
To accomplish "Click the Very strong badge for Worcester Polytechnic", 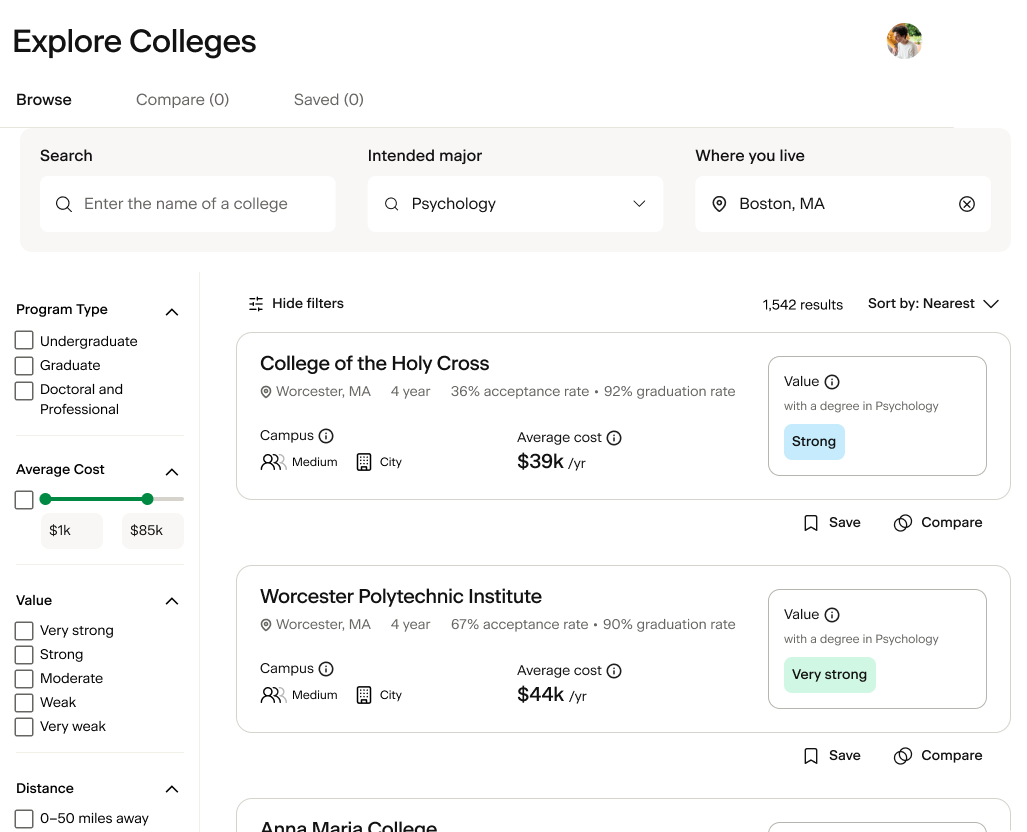I will [x=829, y=675].
